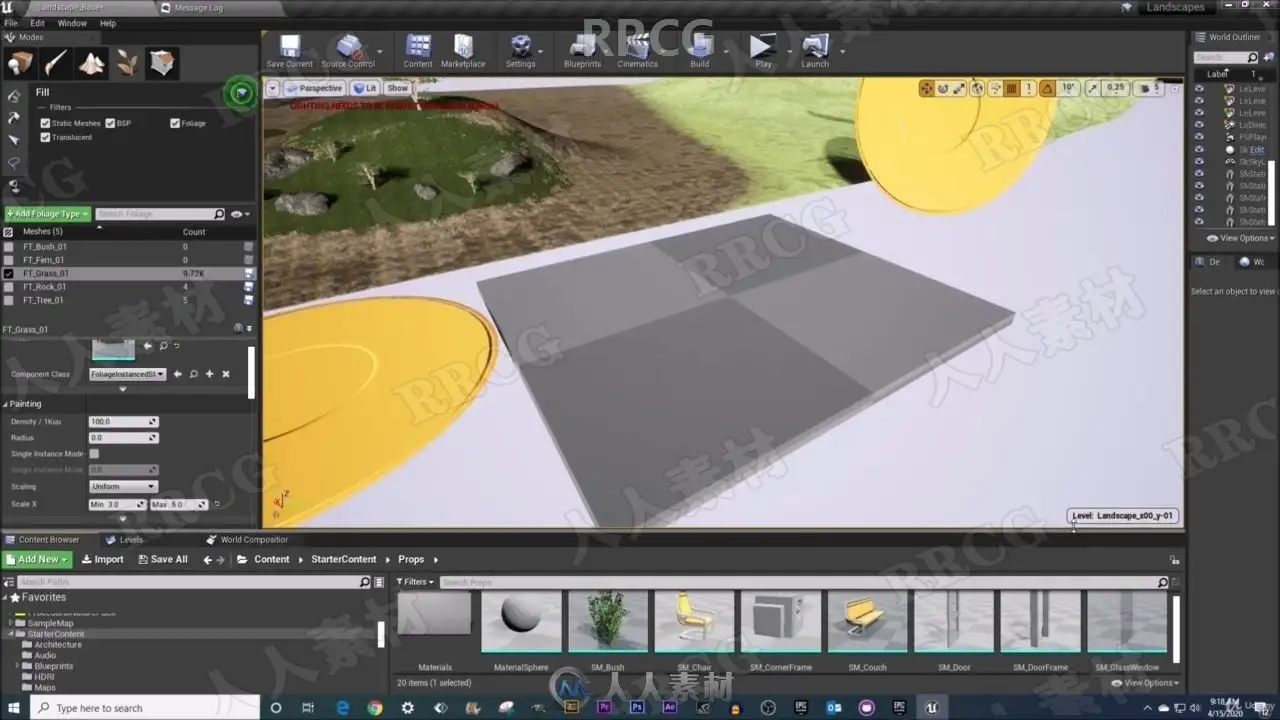1280x720 pixels.
Task: Open editor Settings toolbar button
Action: click(520, 52)
